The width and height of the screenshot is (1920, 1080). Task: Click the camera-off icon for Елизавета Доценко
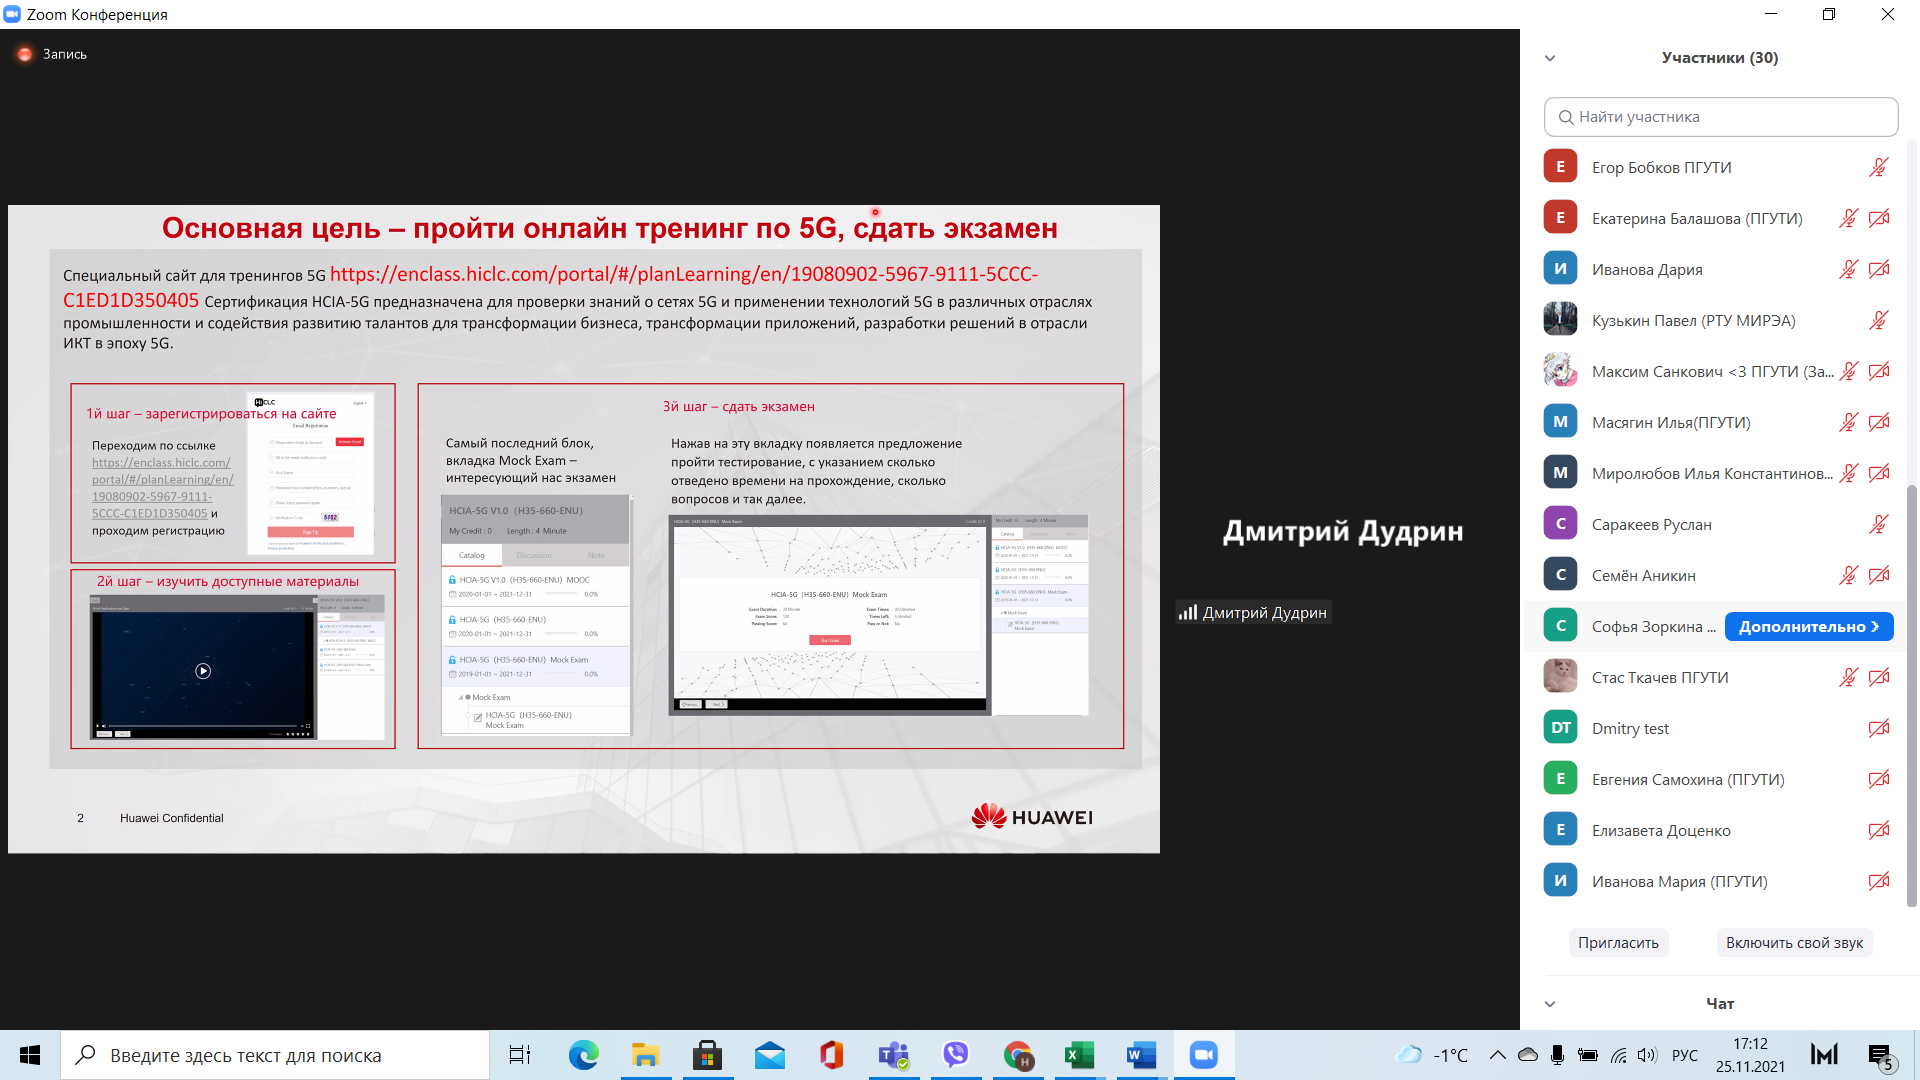(x=1879, y=830)
